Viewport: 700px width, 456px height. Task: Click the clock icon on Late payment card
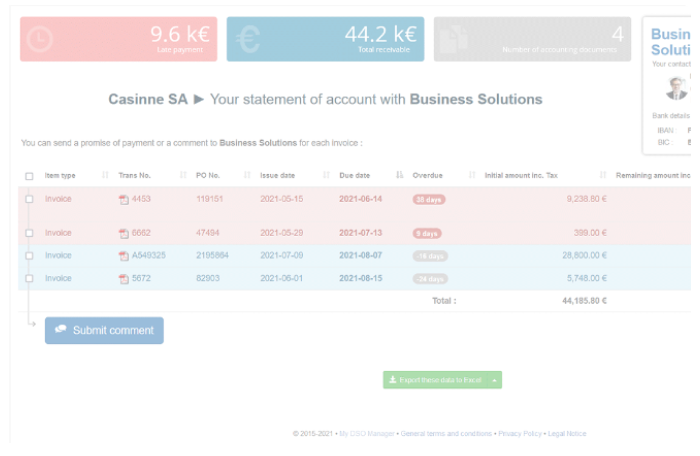click(x=39, y=38)
